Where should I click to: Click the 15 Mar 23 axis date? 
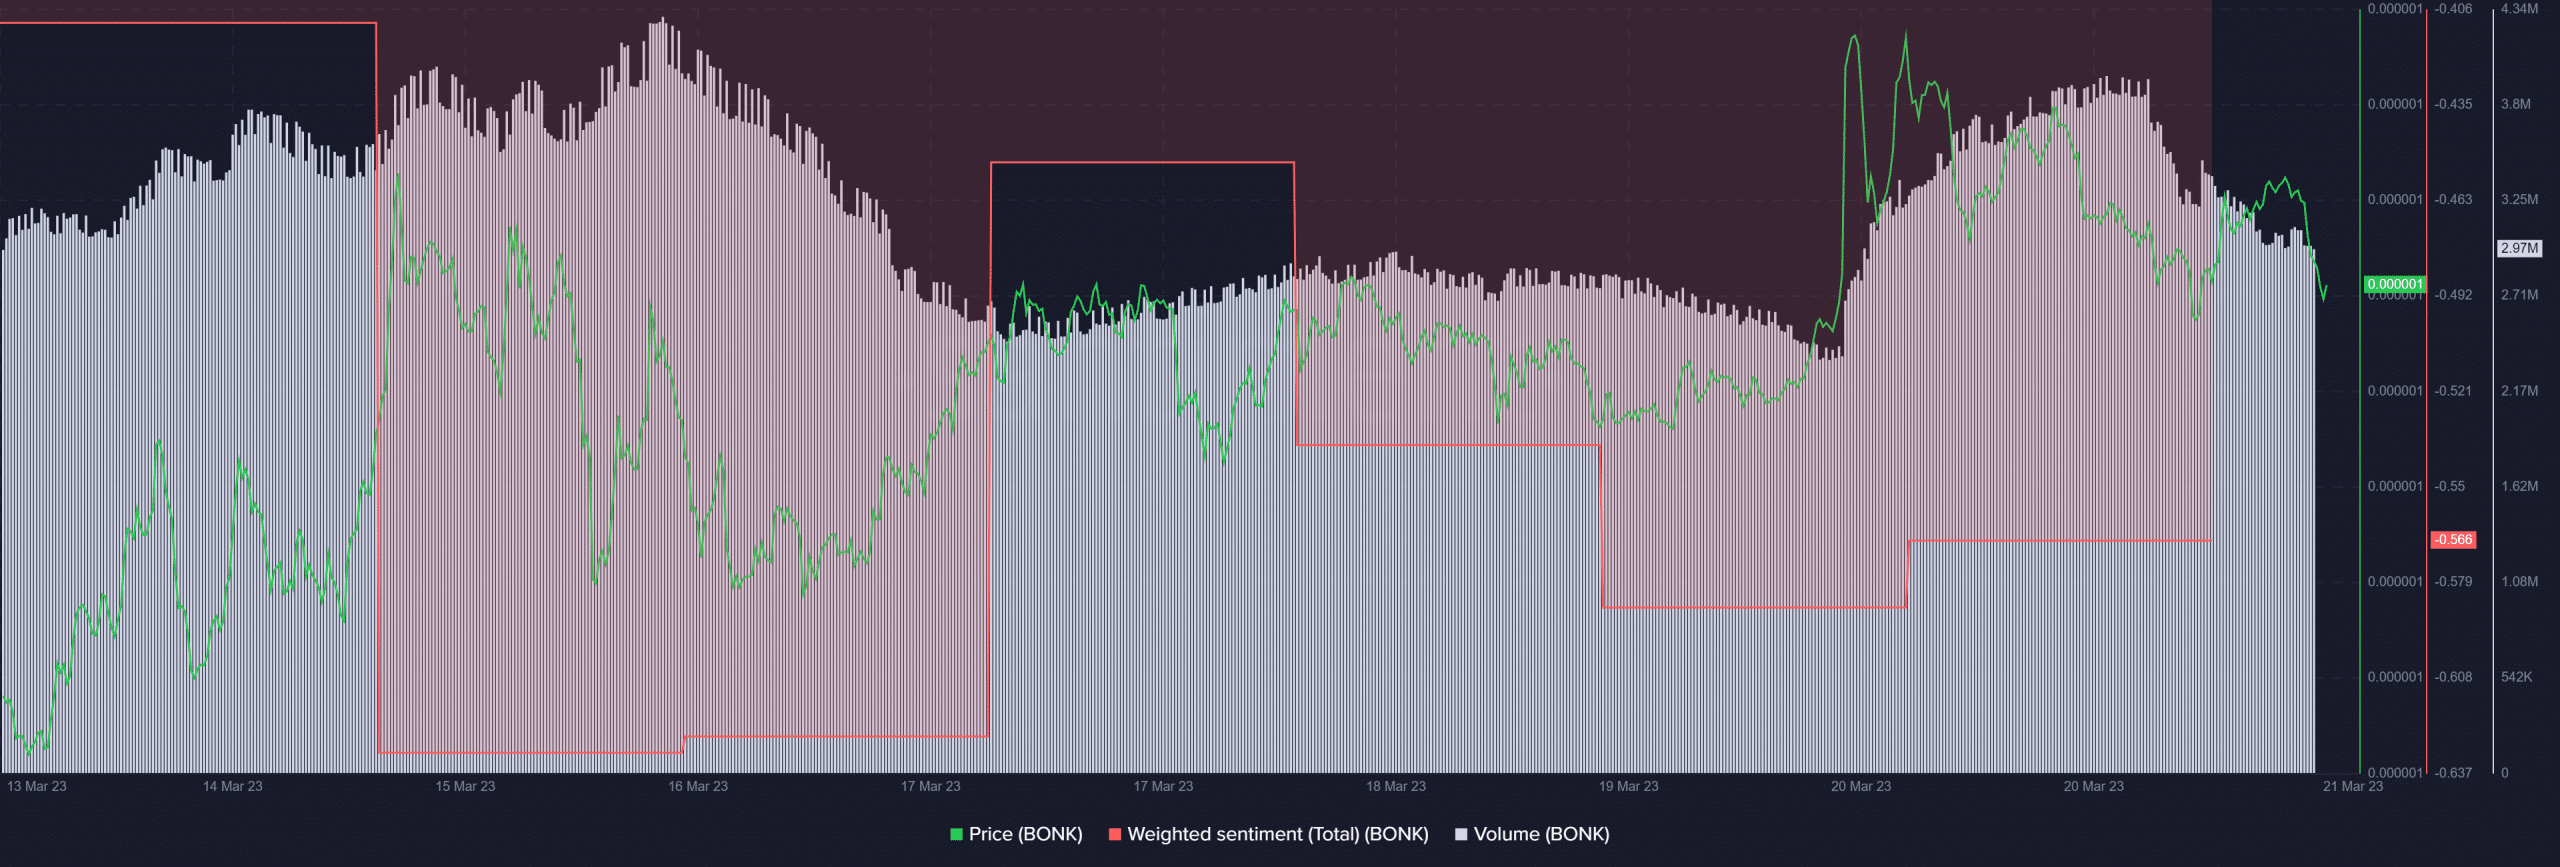pos(465,786)
